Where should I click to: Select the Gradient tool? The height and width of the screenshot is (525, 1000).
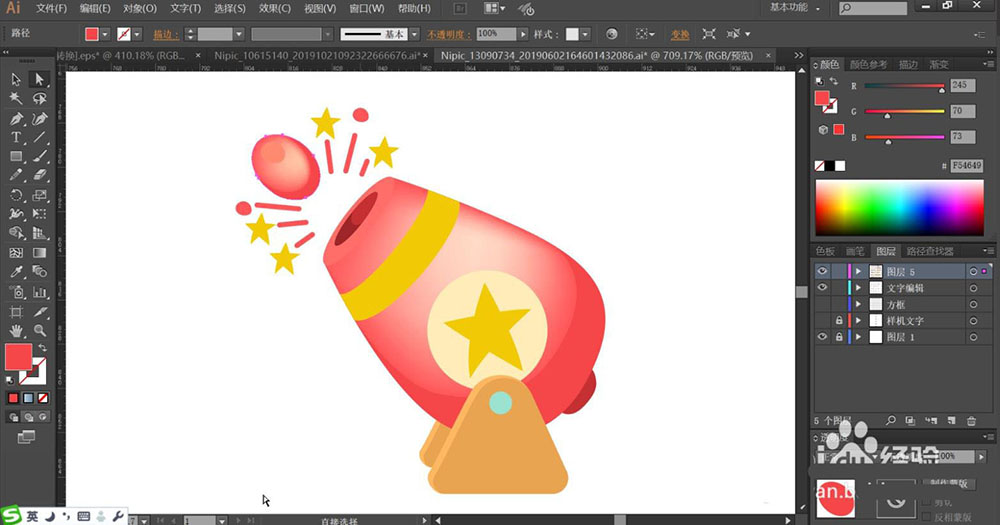point(40,253)
